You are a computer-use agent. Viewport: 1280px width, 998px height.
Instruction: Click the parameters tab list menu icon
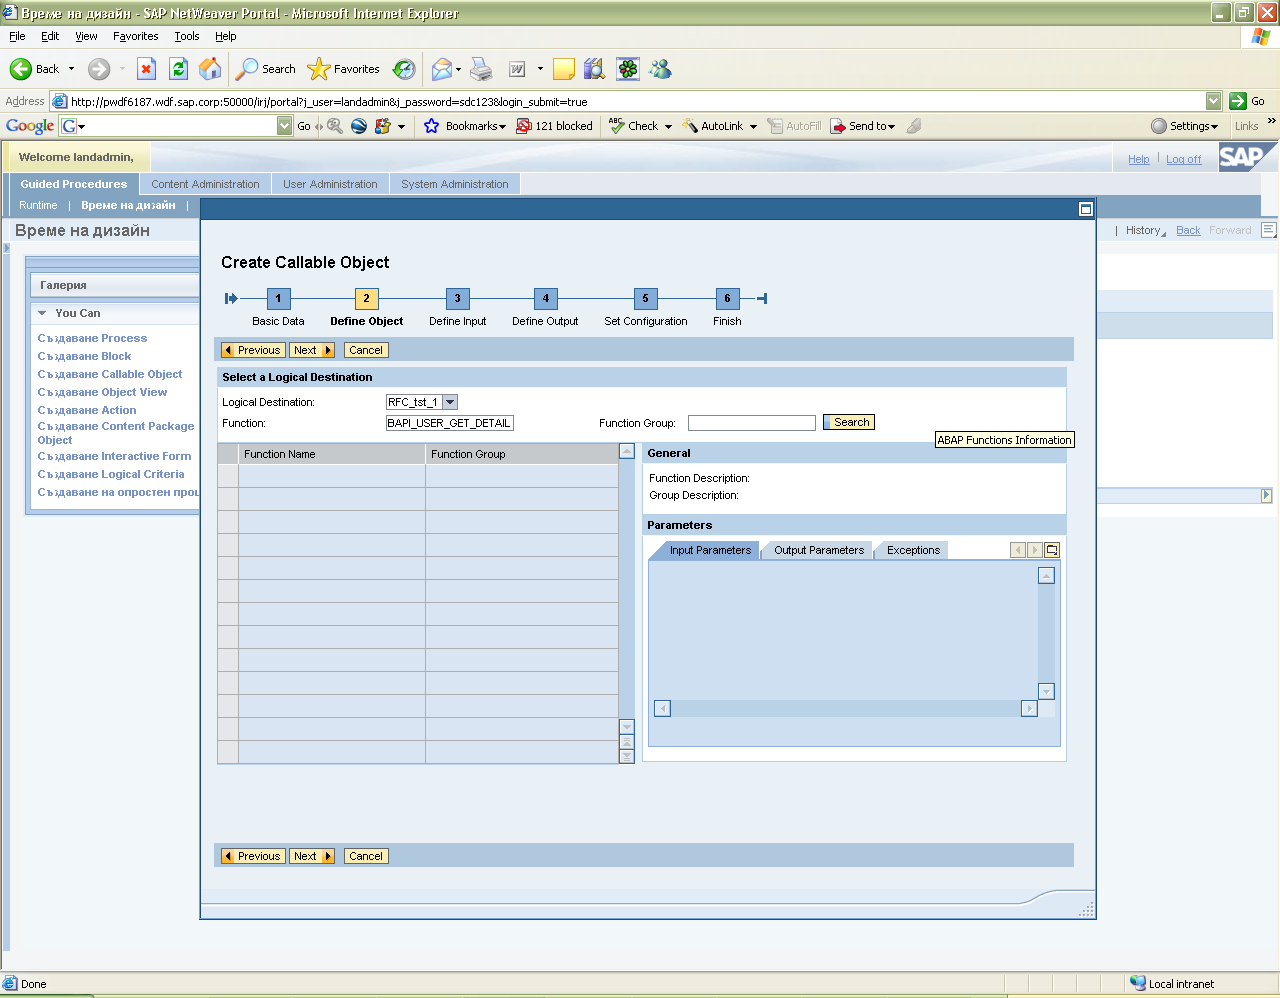[1051, 550]
